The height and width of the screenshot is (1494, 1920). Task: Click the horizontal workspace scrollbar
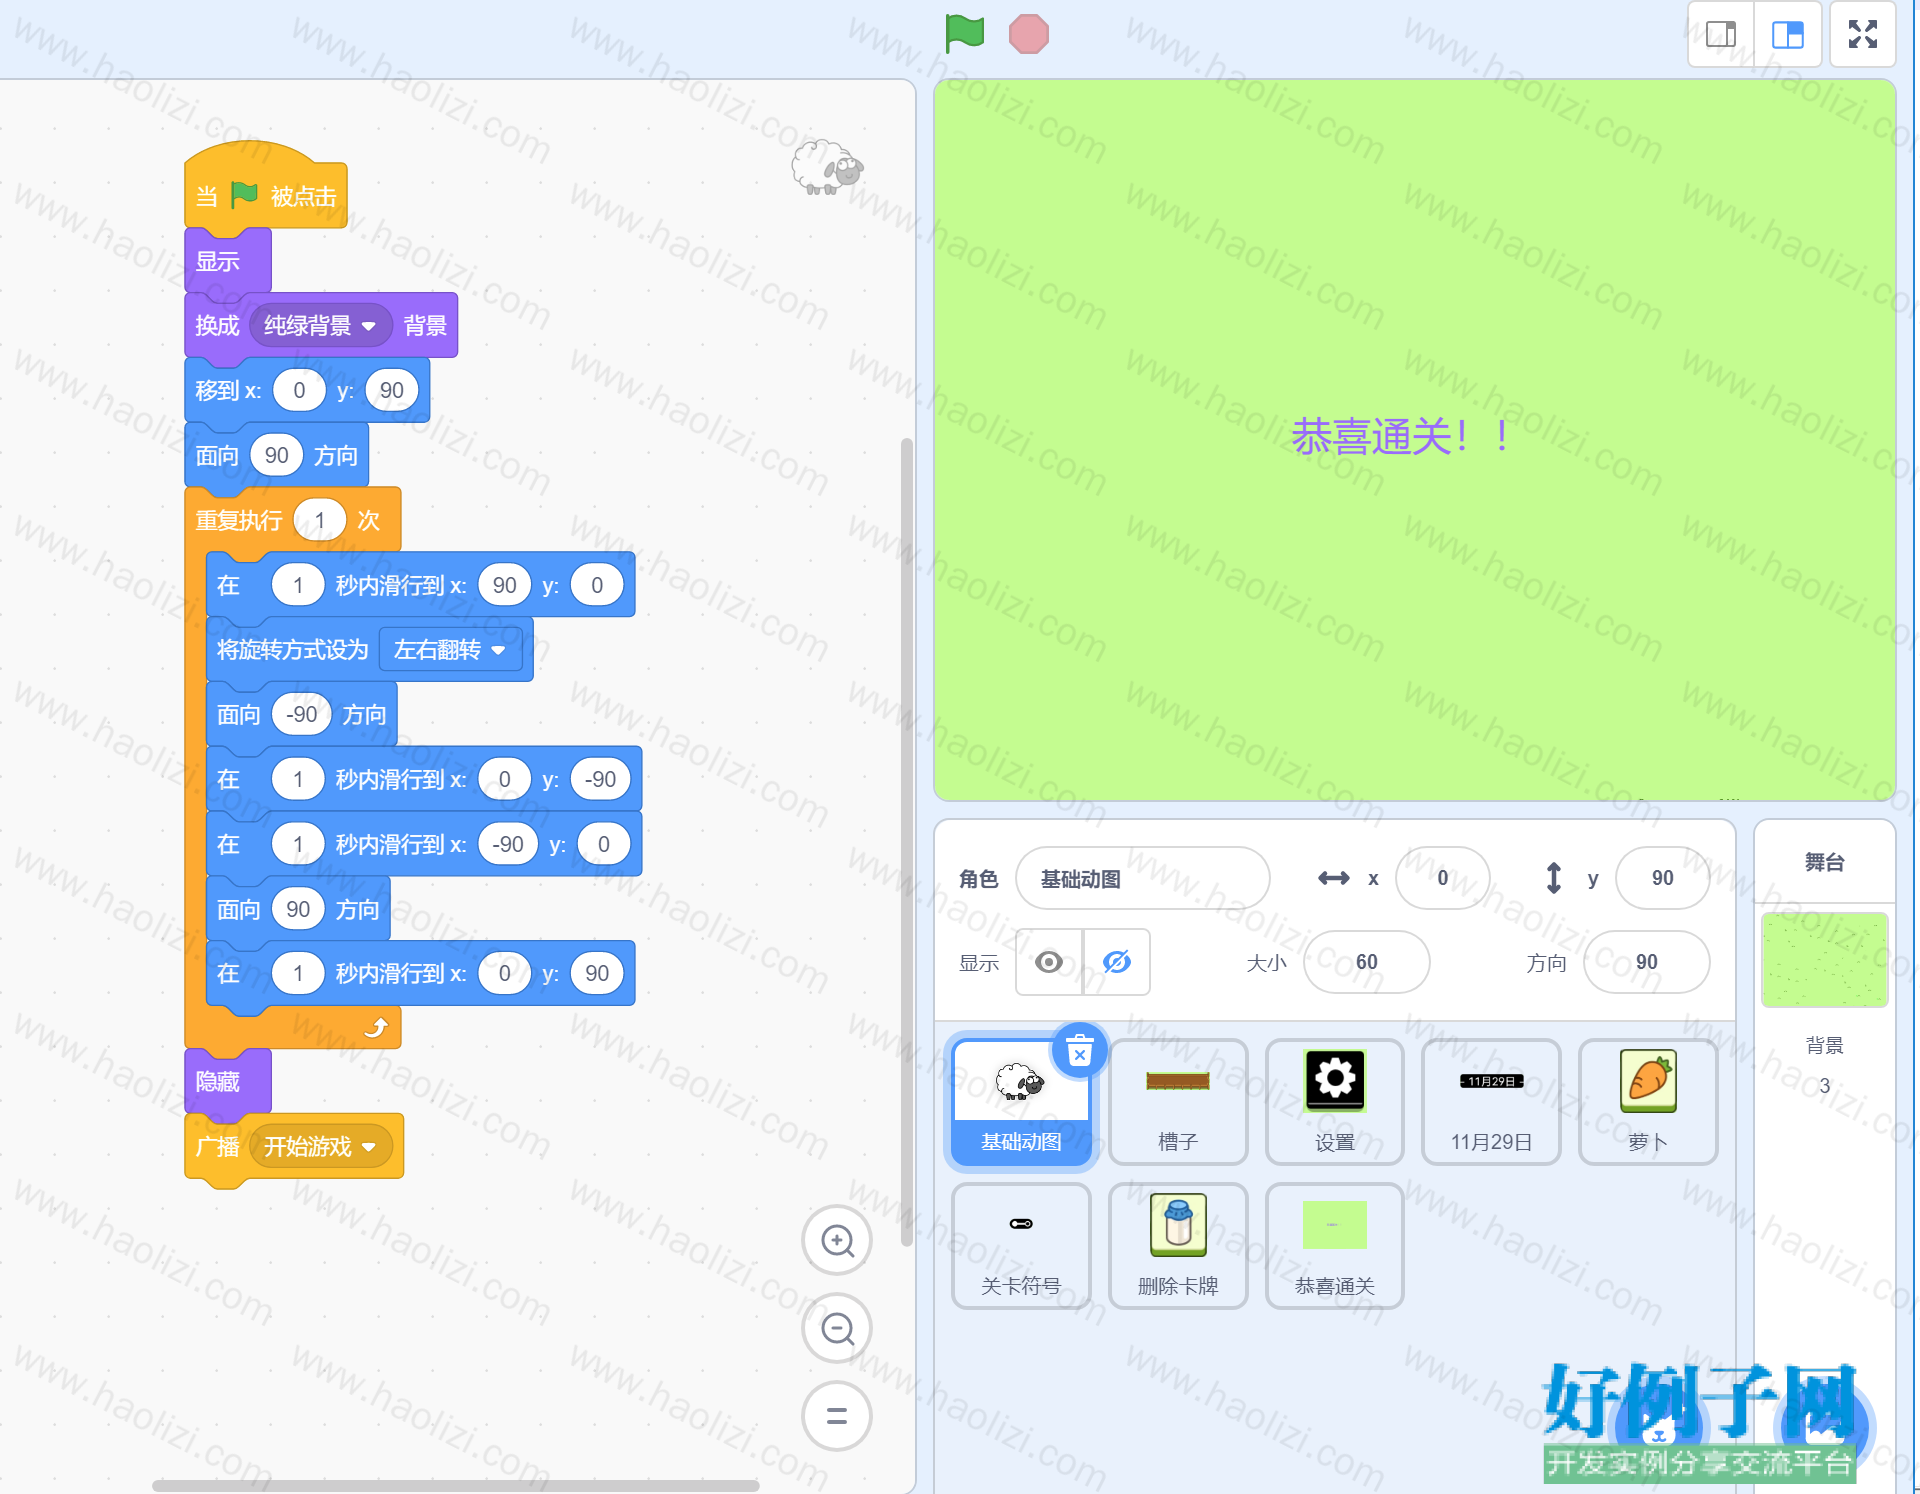[455, 1485]
